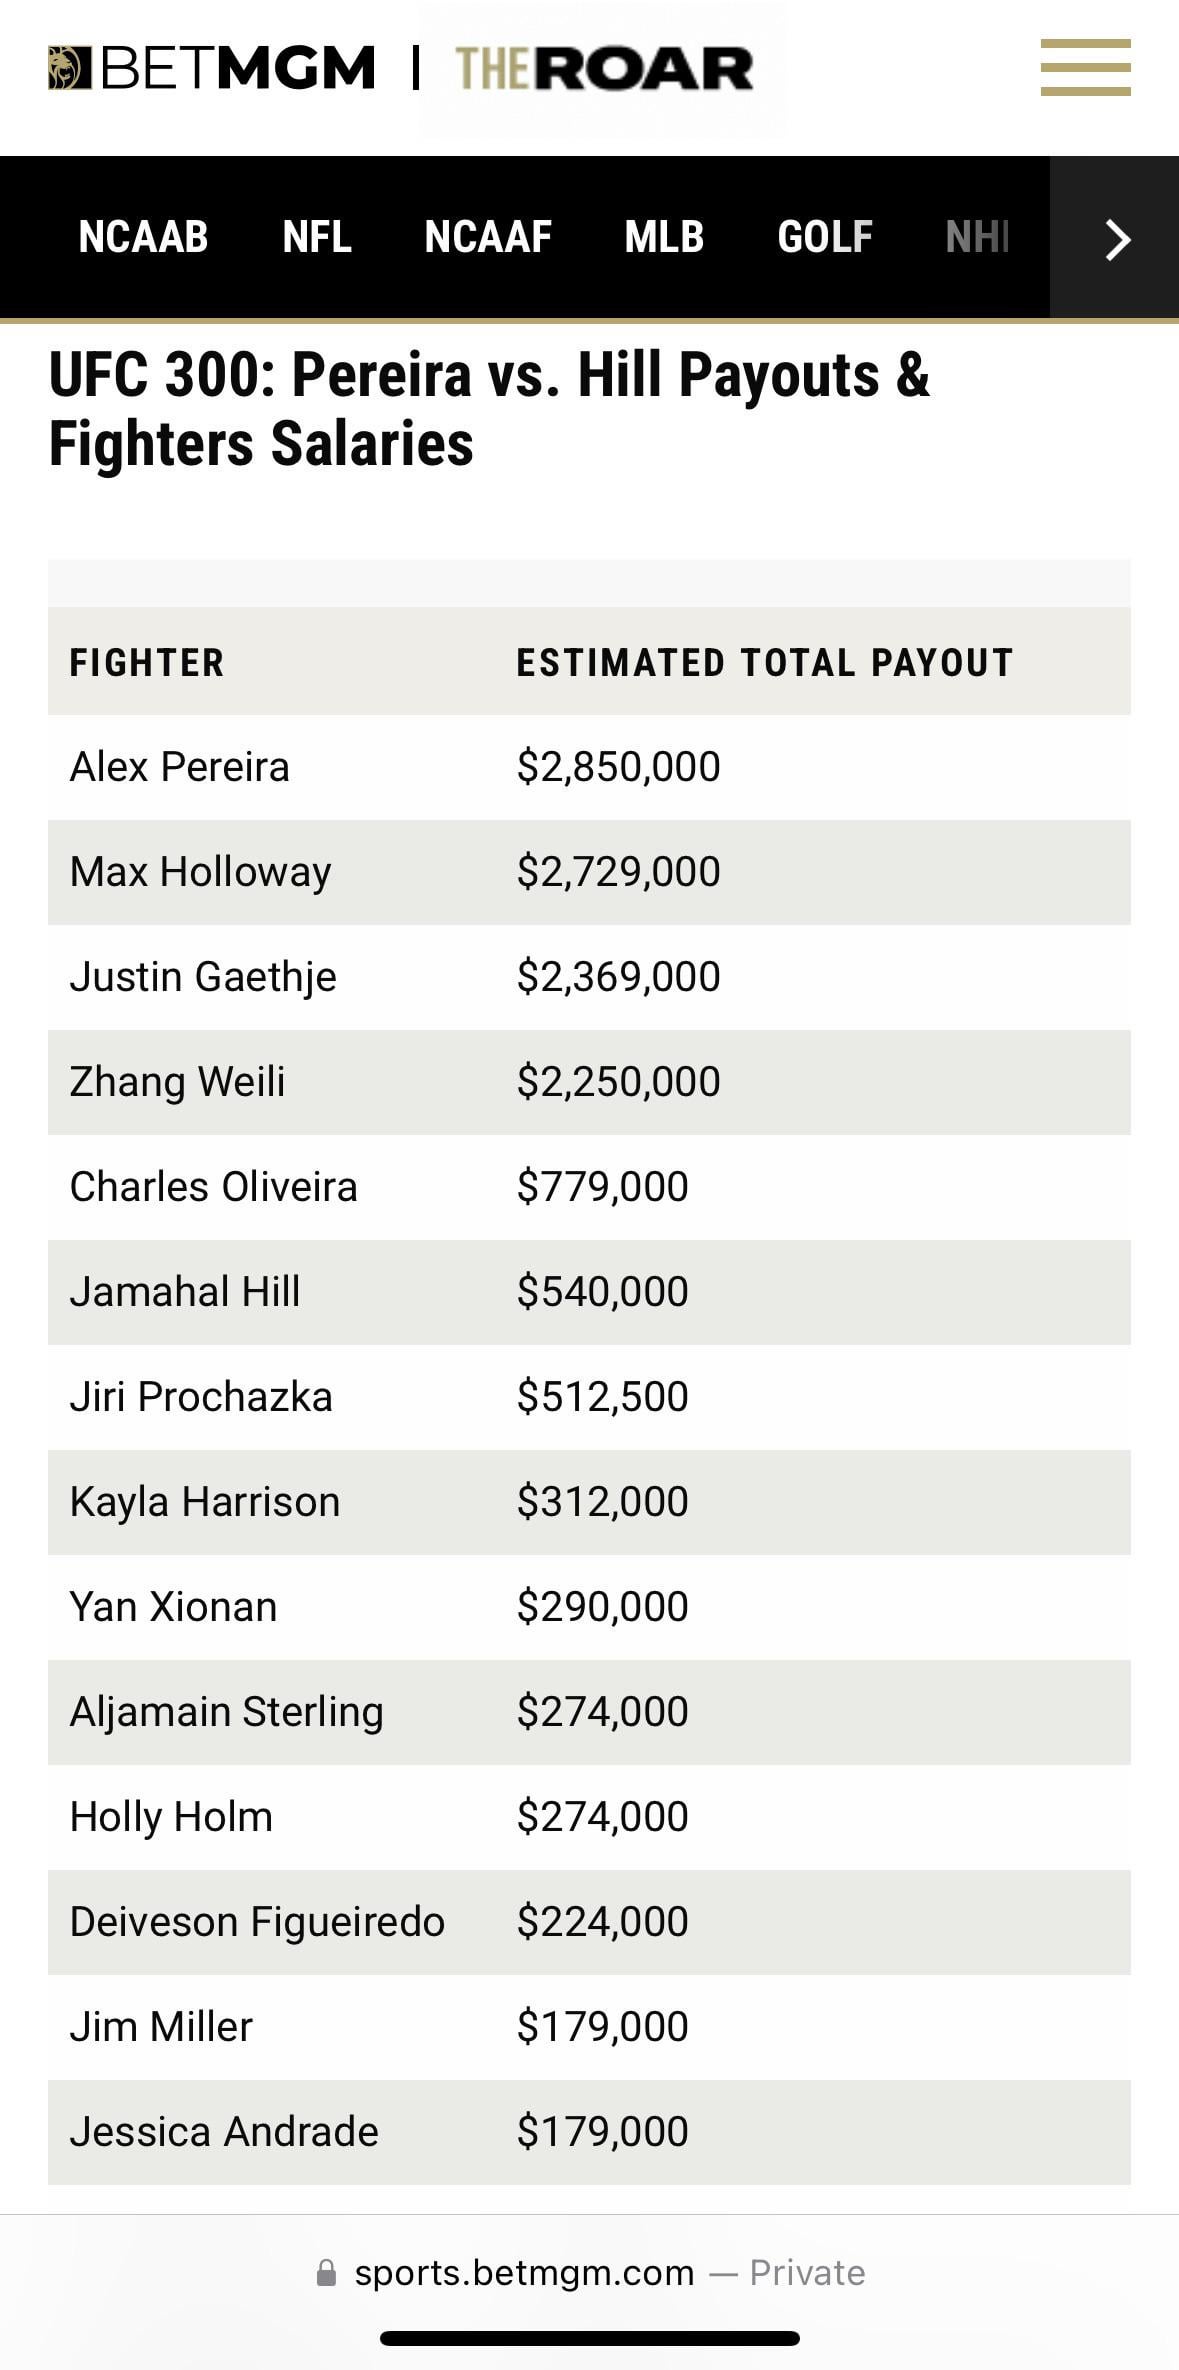The height and width of the screenshot is (2370, 1179).
Task: Open the hamburger navigation menu
Action: point(1085,70)
